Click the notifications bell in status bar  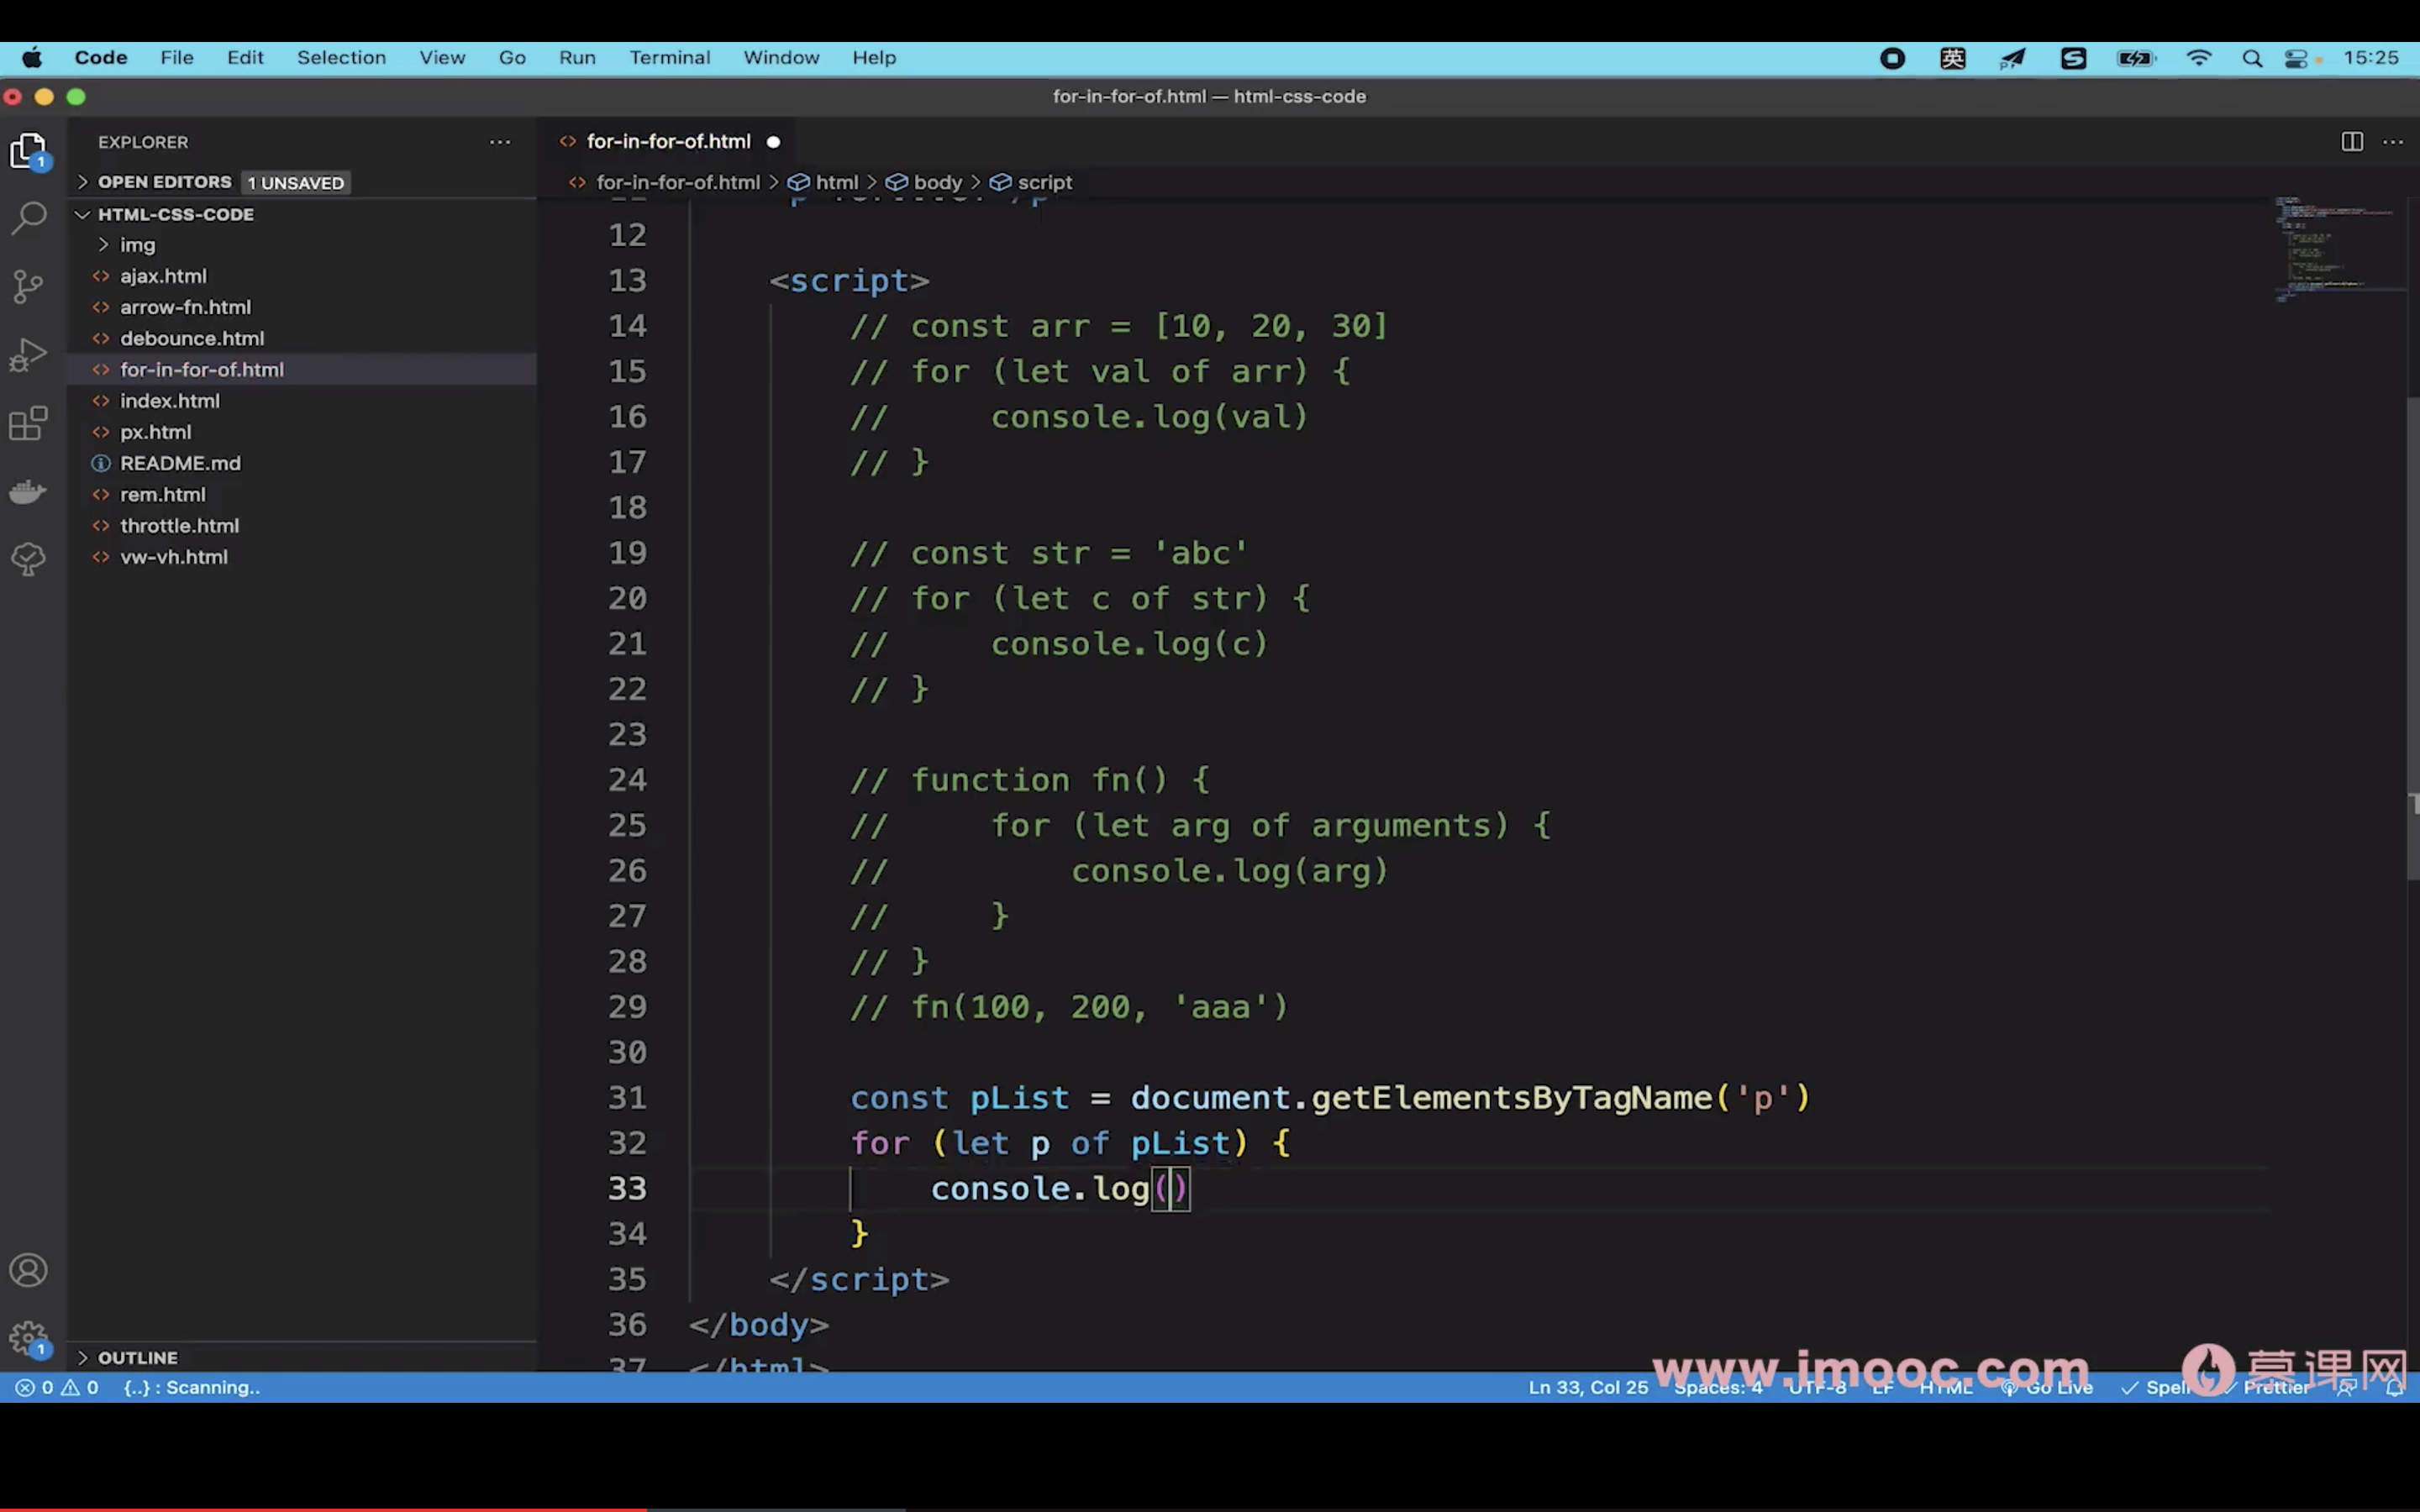click(2394, 1388)
